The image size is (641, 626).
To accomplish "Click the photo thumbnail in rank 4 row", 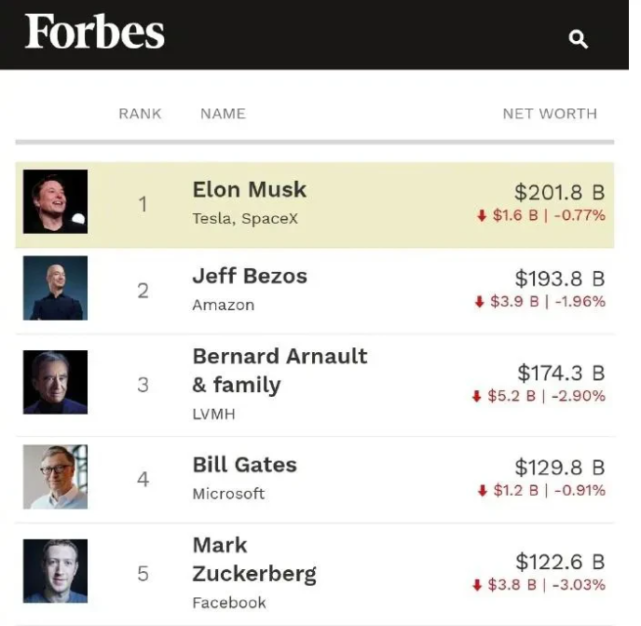I will pyautogui.click(x=56, y=477).
